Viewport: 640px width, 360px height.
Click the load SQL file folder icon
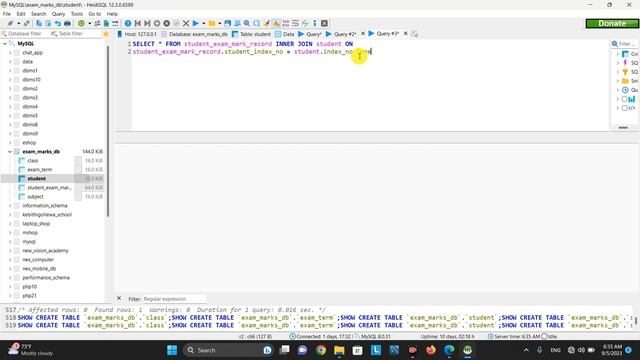click(211, 23)
